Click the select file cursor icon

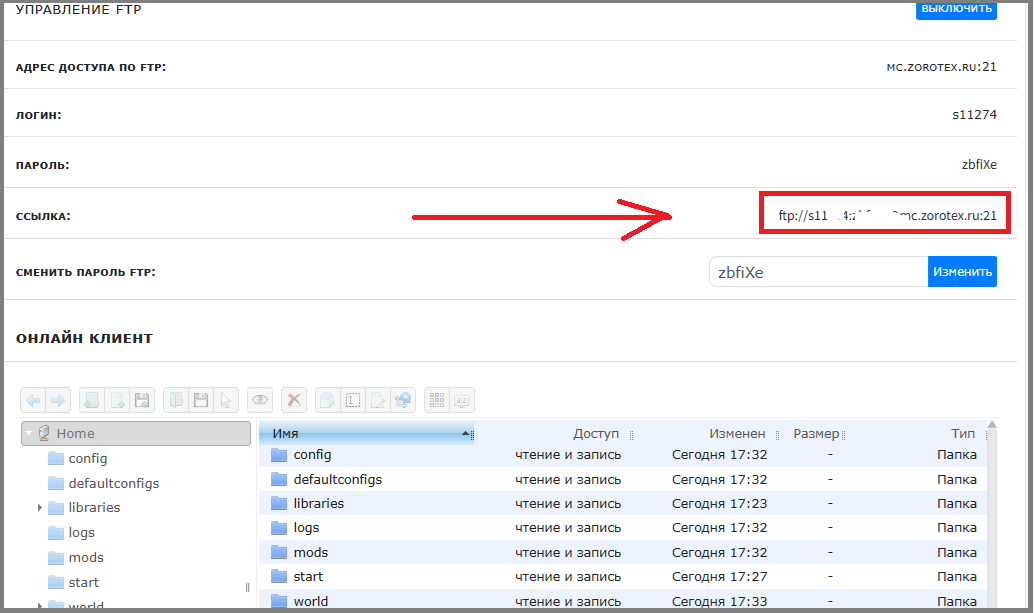pos(226,400)
